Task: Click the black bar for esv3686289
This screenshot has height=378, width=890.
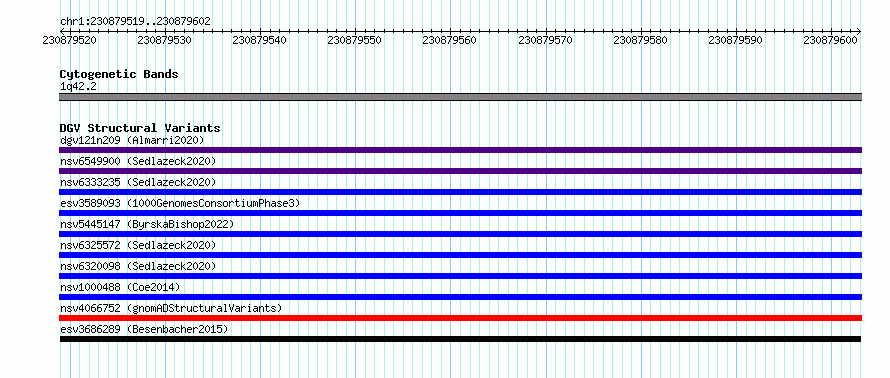Action: [x=460, y=339]
